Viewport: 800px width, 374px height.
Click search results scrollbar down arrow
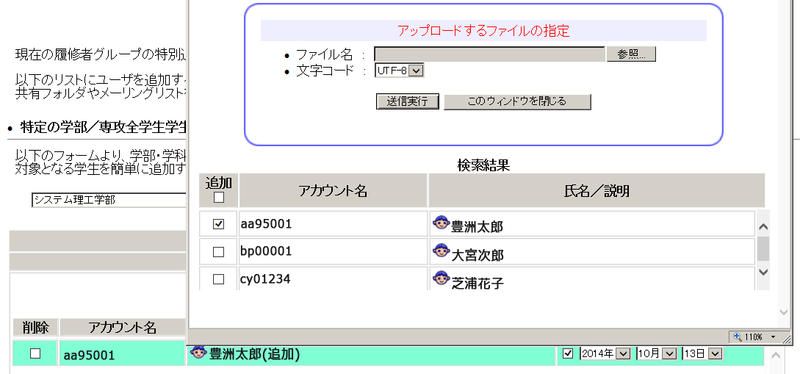pyautogui.click(x=763, y=272)
